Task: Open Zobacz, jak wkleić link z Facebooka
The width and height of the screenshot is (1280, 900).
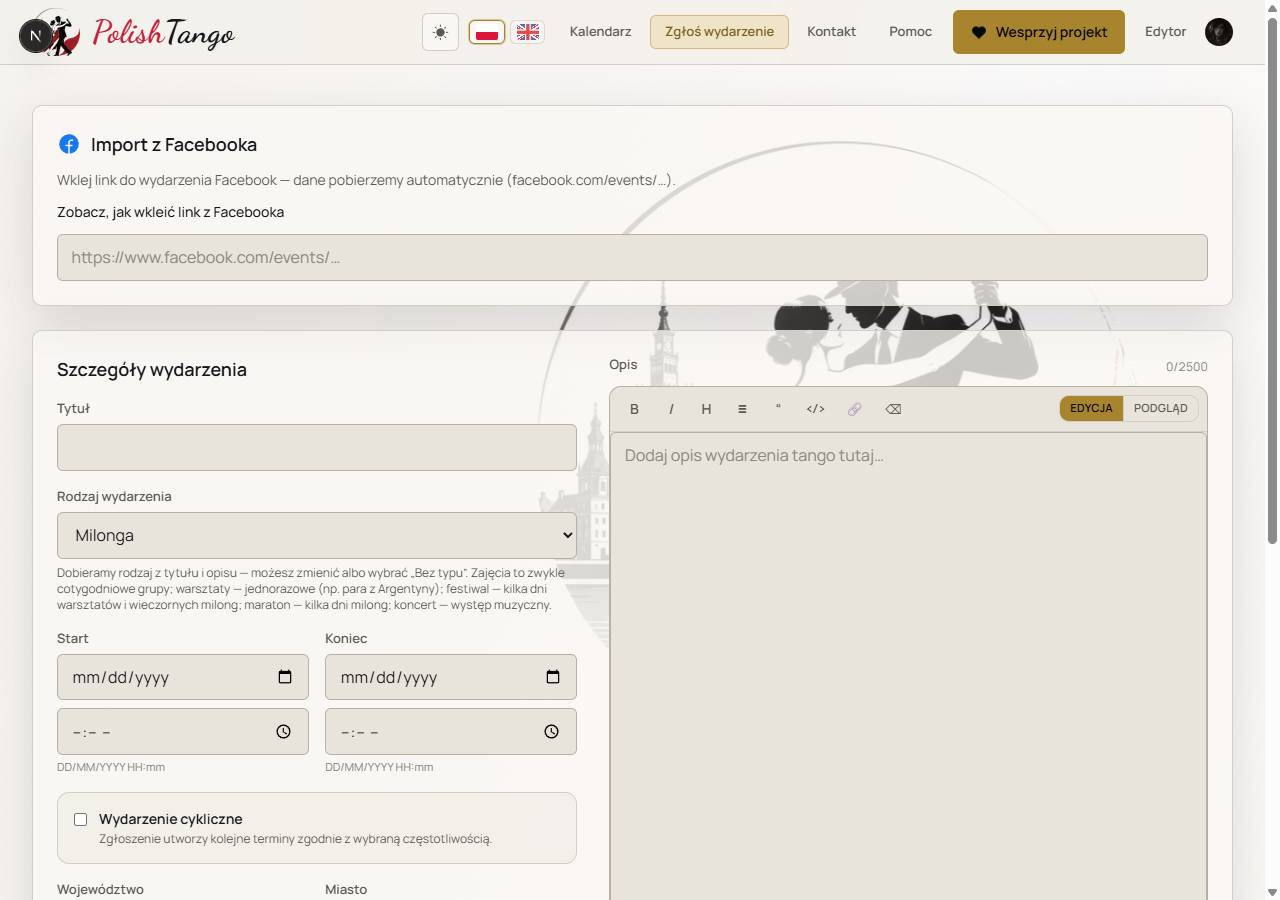Action: [171, 212]
